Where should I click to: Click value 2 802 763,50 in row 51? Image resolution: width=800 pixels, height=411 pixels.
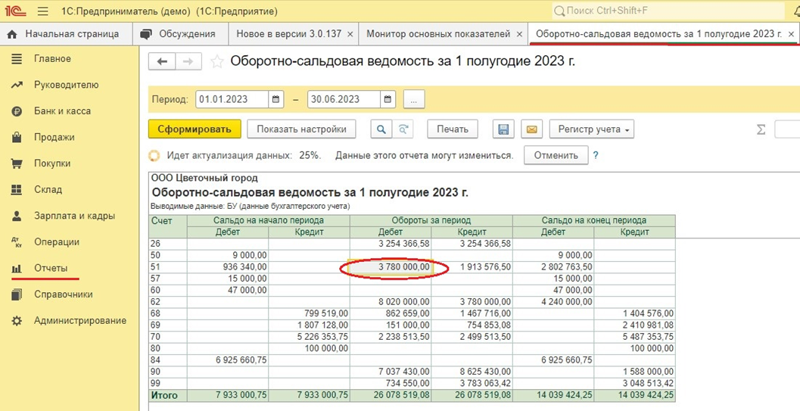point(566,267)
